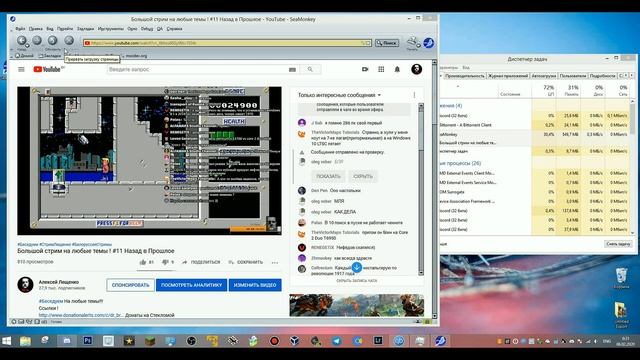This screenshot has width=640, height=360.
Task: Reload the page with the Reload button
Action: [53, 40]
